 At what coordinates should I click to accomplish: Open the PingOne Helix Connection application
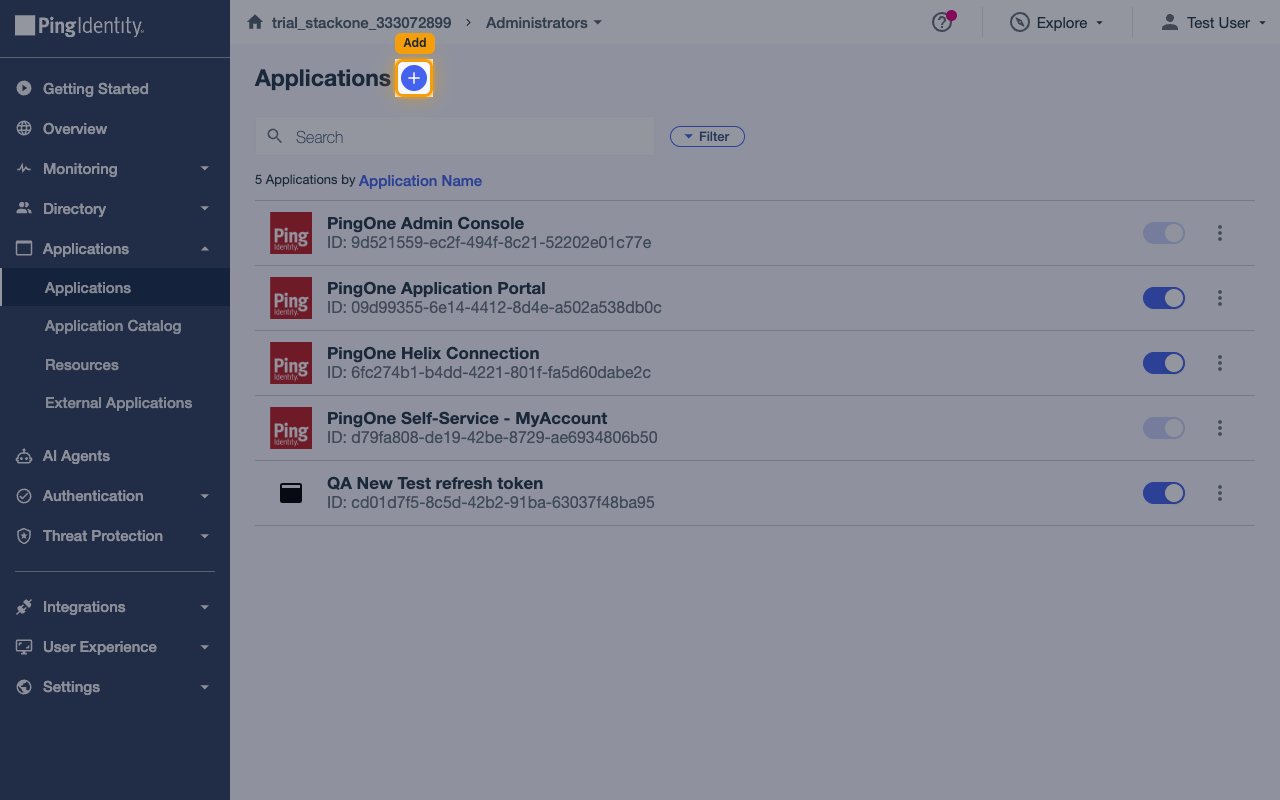[433, 353]
